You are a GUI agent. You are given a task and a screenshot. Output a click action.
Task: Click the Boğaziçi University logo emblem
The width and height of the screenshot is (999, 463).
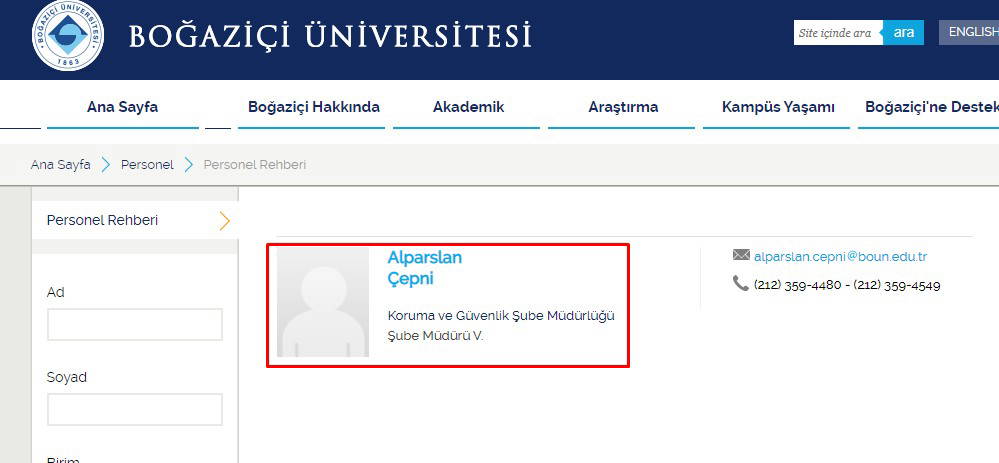pyautogui.click(x=67, y=36)
